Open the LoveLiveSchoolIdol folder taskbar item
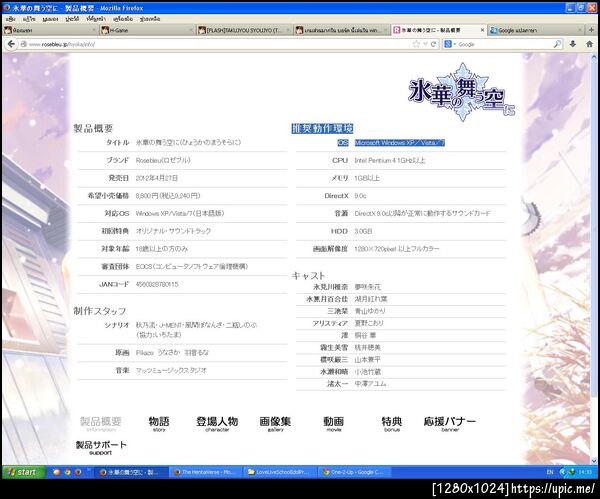This screenshot has width=600, height=499. [x=280, y=472]
